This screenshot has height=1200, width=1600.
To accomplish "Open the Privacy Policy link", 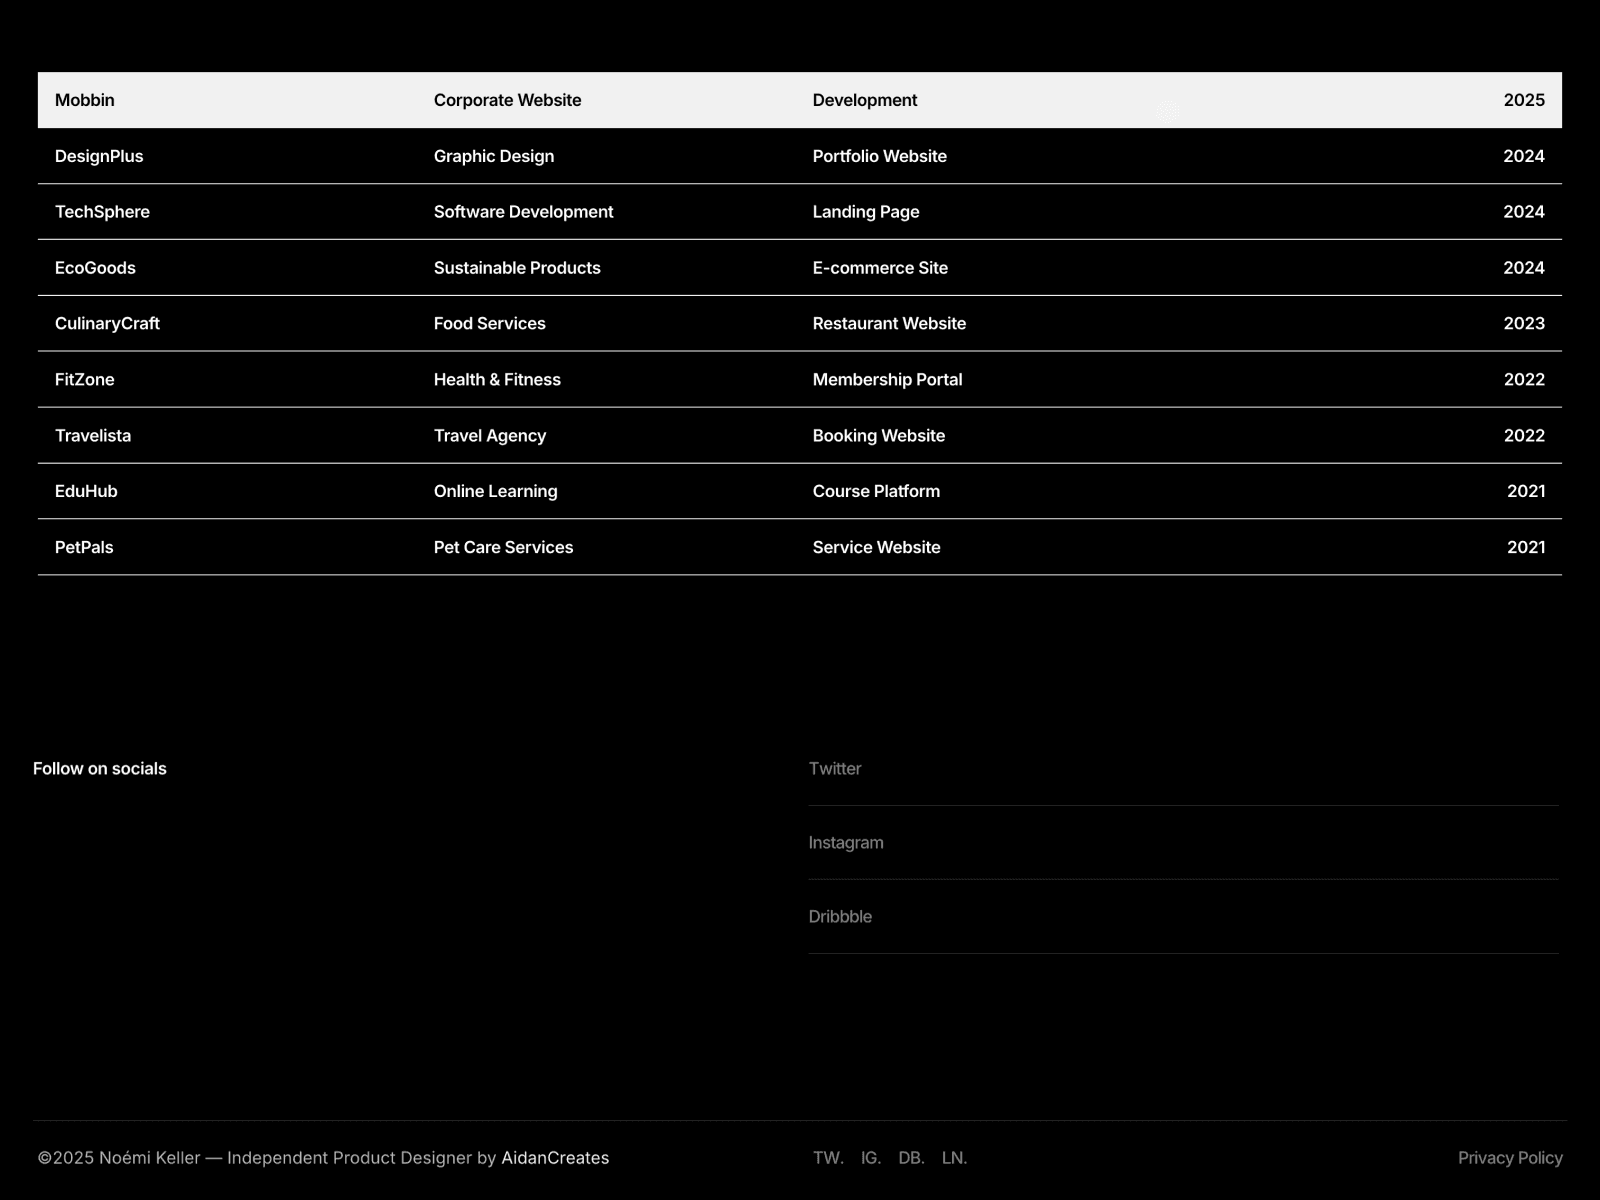I will tap(1510, 1158).
